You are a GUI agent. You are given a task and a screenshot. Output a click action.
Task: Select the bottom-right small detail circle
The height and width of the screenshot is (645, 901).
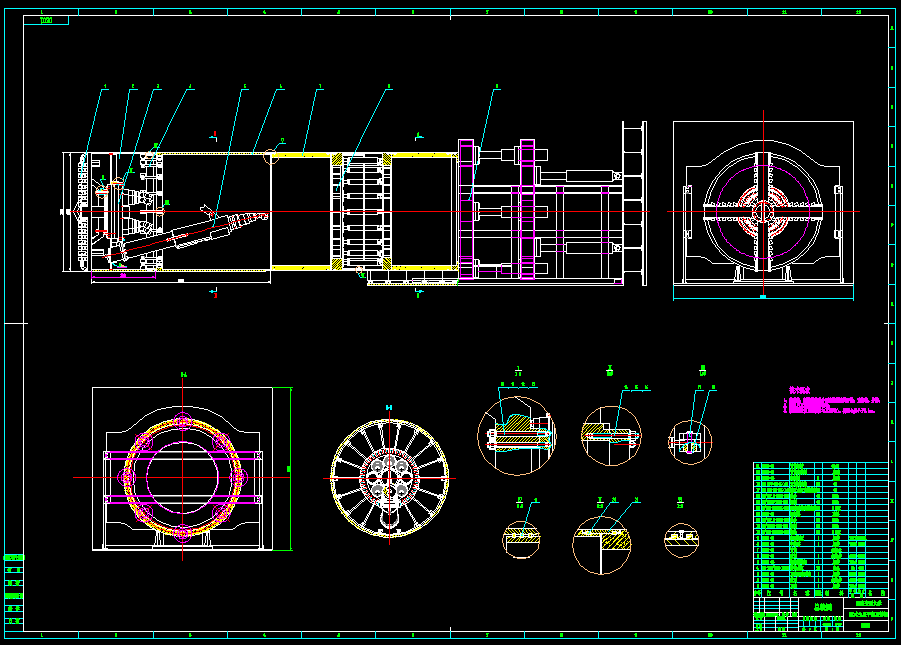681,540
